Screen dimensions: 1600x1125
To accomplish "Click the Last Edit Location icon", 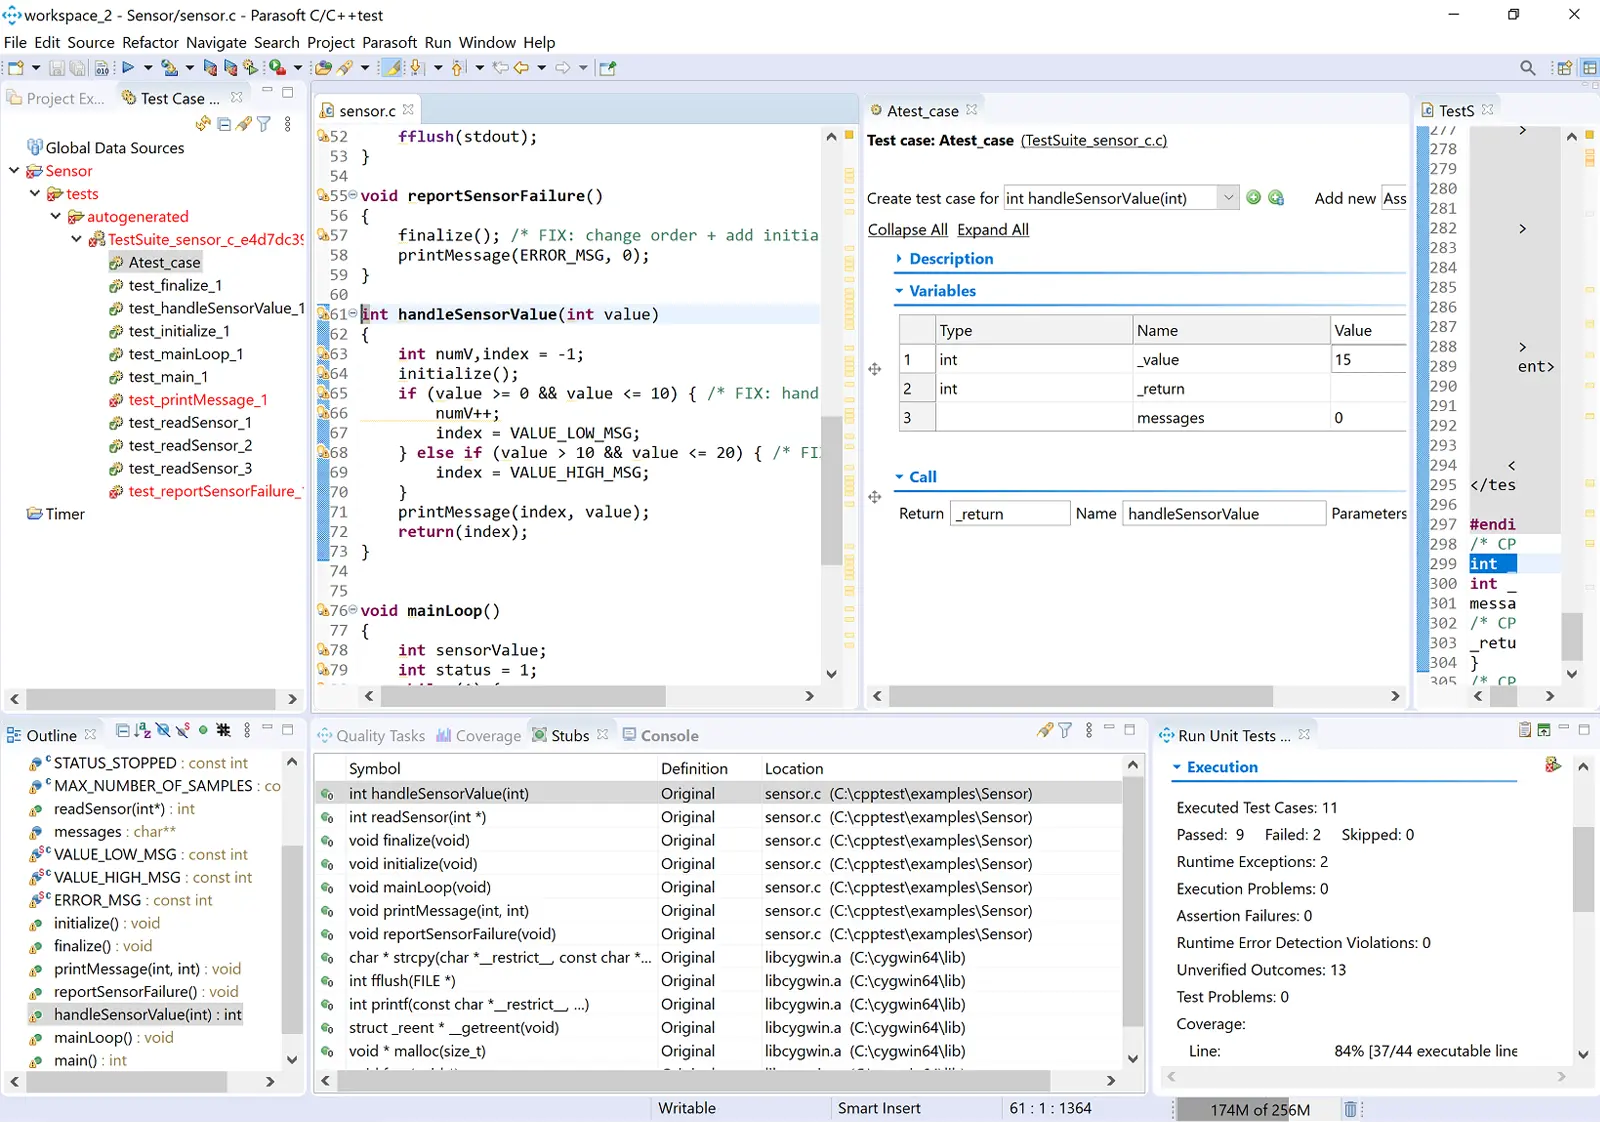I will click(500, 68).
